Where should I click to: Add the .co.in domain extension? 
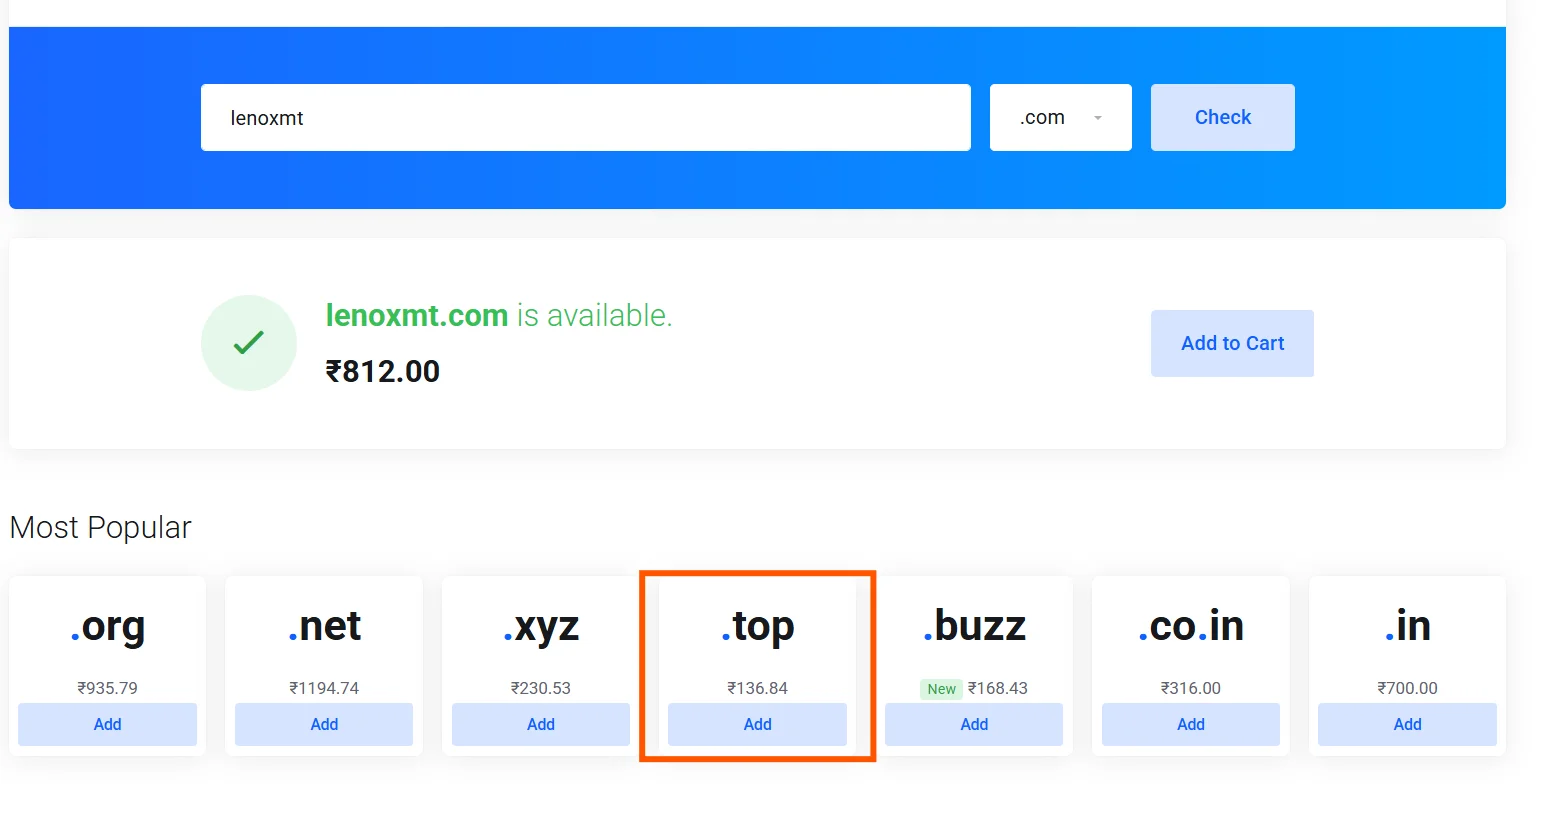click(x=1190, y=724)
